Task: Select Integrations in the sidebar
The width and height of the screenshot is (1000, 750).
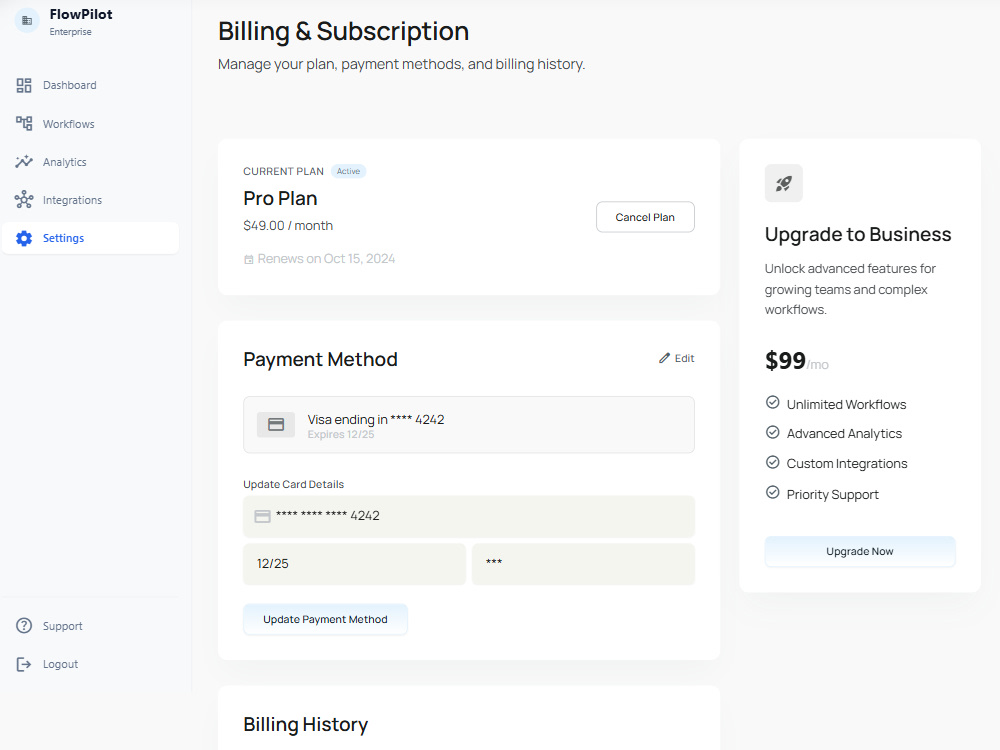Action: (90, 200)
